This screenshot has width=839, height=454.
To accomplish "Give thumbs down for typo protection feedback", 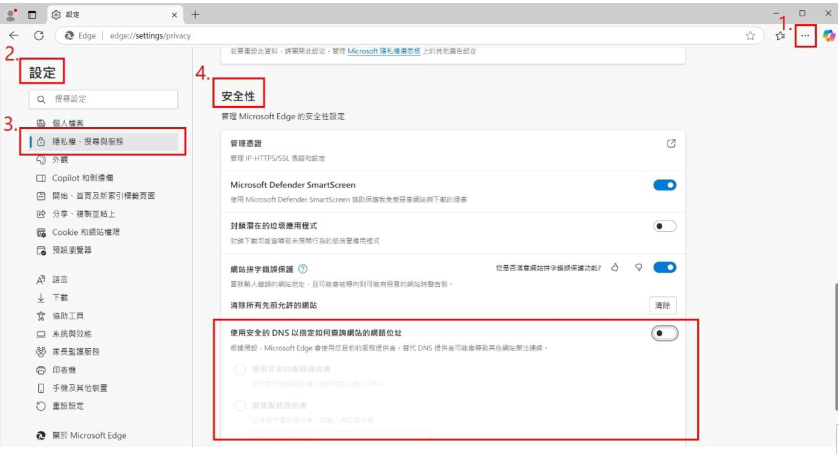I will coord(638,268).
